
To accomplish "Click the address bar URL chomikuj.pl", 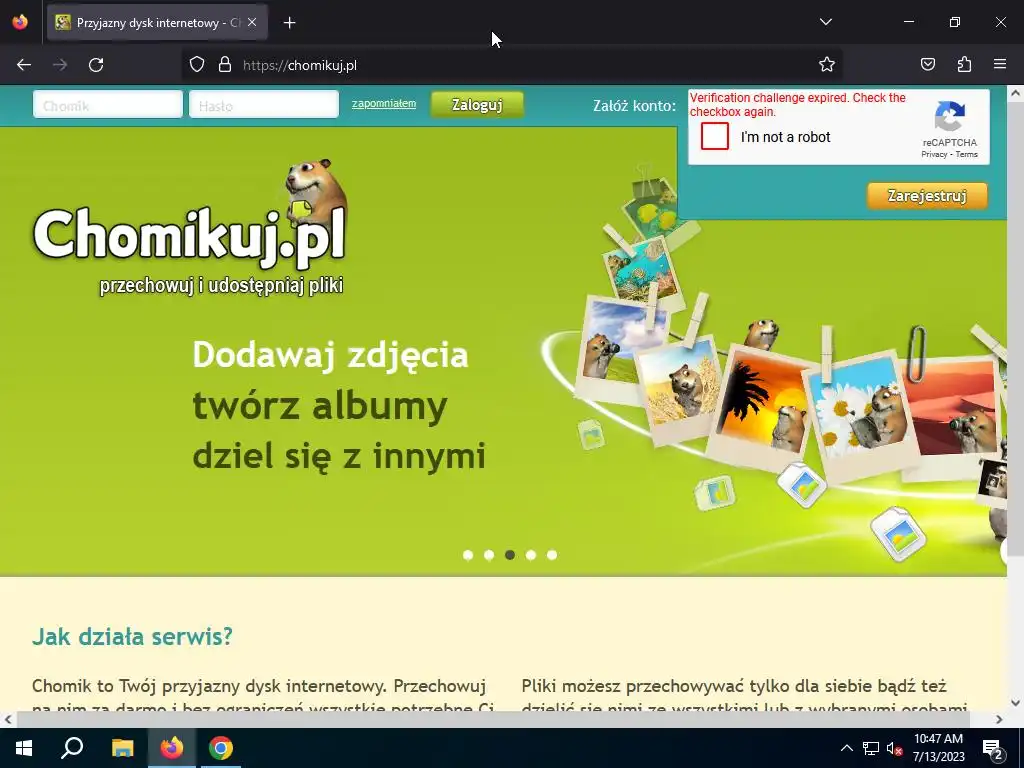I will pyautogui.click(x=300, y=65).
